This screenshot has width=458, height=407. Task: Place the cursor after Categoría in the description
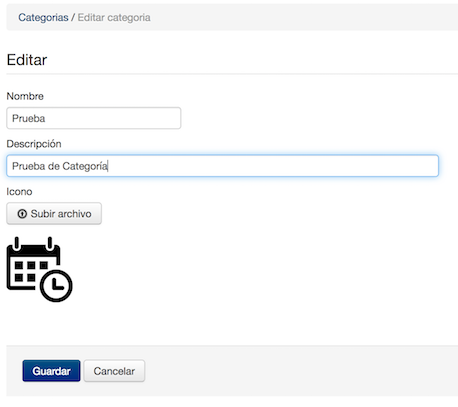point(108,166)
